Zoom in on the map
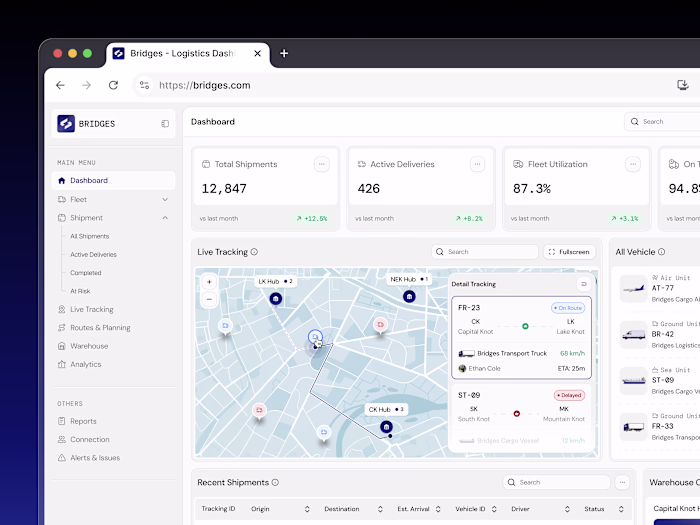 [x=209, y=282]
